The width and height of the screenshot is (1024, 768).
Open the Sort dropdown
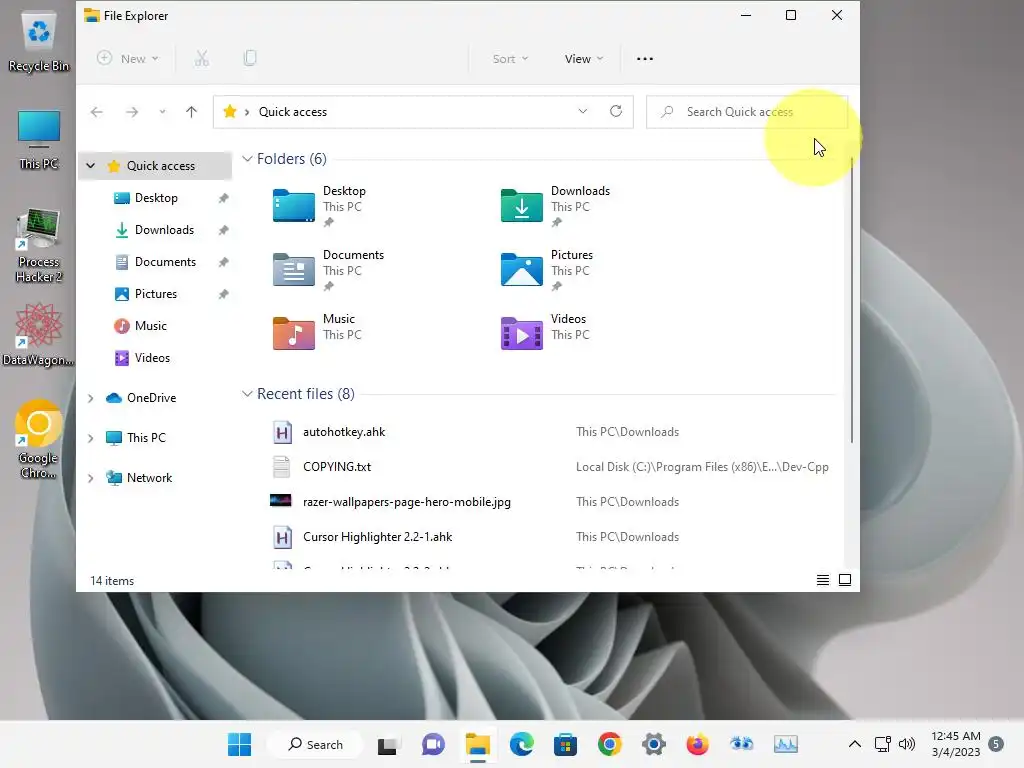(x=510, y=59)
